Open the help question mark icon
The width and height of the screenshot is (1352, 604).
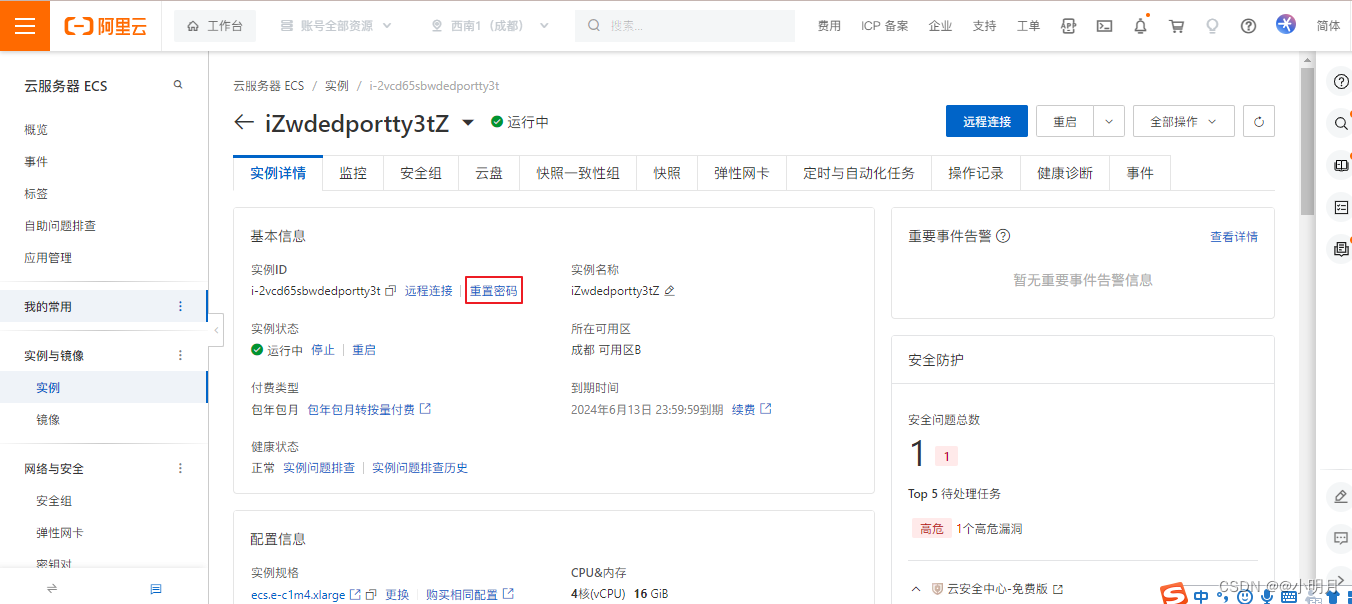pyautogui.click(x=1248, y=26)
